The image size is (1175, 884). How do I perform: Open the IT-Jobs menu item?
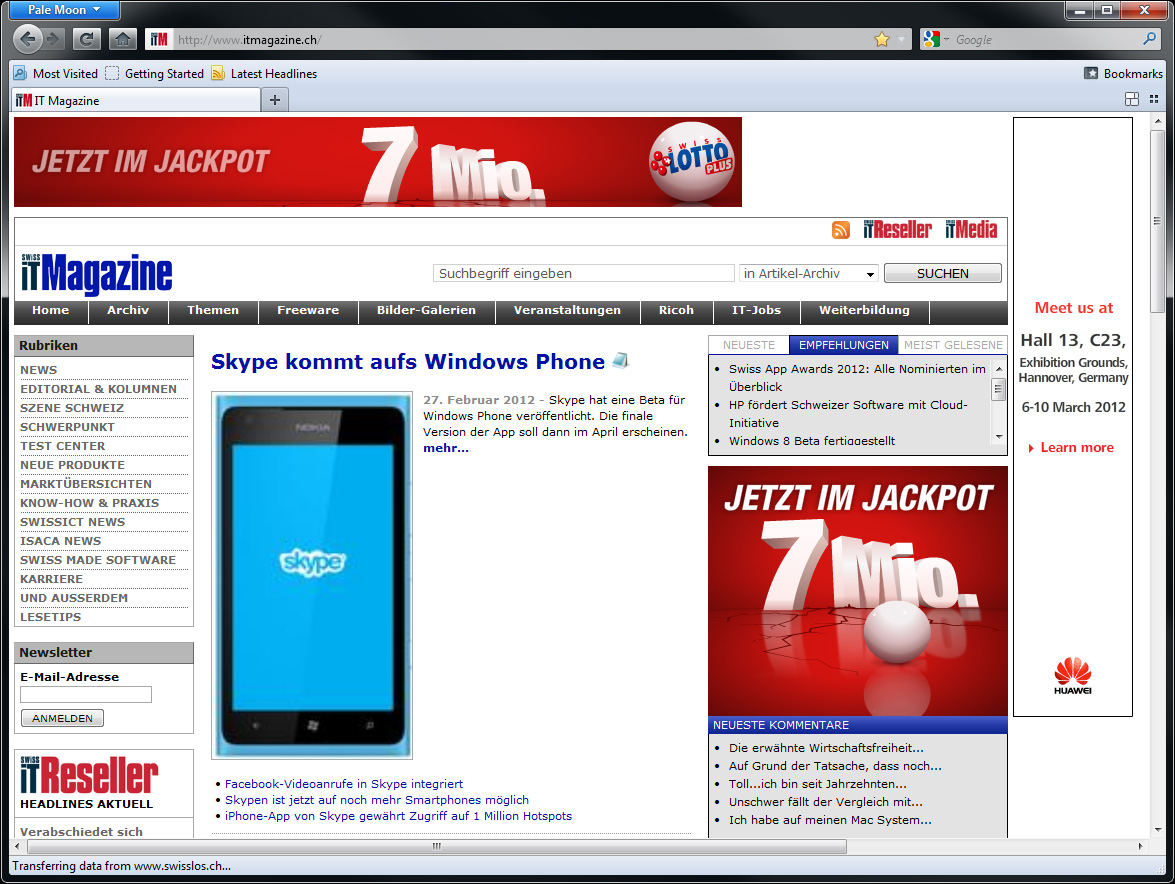point(756,310)
